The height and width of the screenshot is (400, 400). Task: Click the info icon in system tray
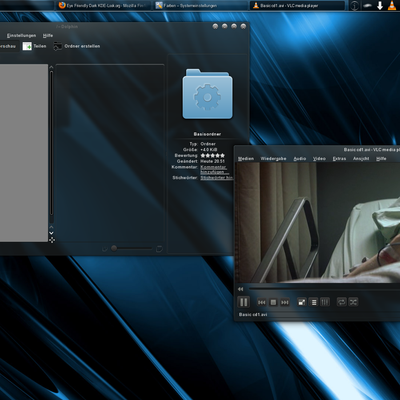pos(354,5)
